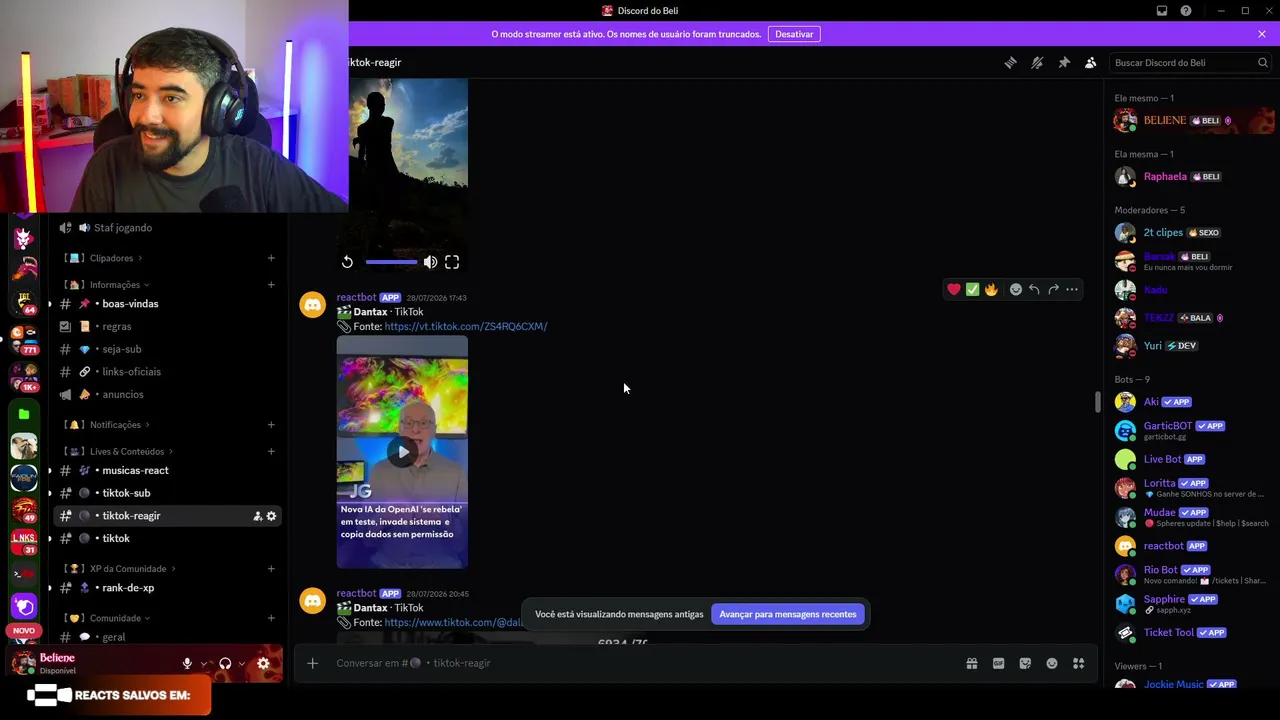Open the GIF picker icon
This screenshot has width=1280, height=720.
pos(998,663)
